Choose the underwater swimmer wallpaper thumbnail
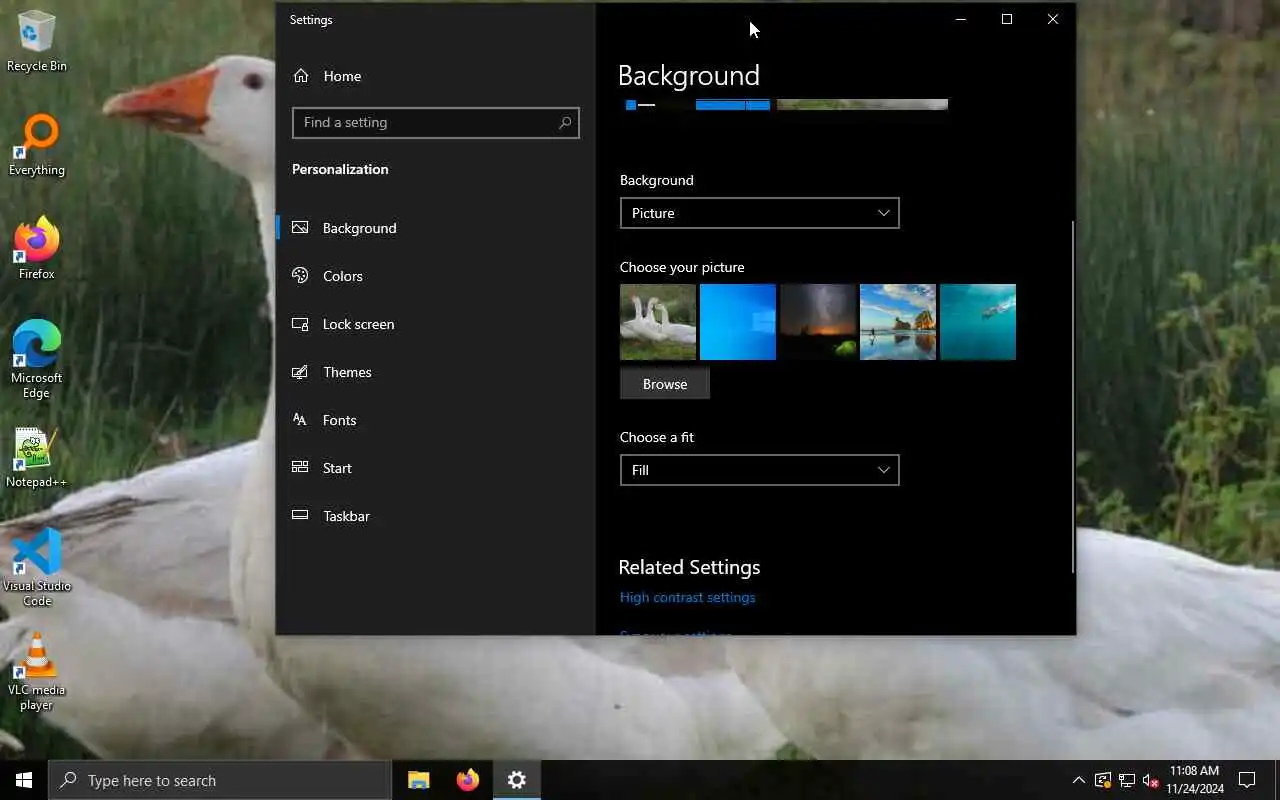This screenshot has width=1280, height=800. point(978,322)
